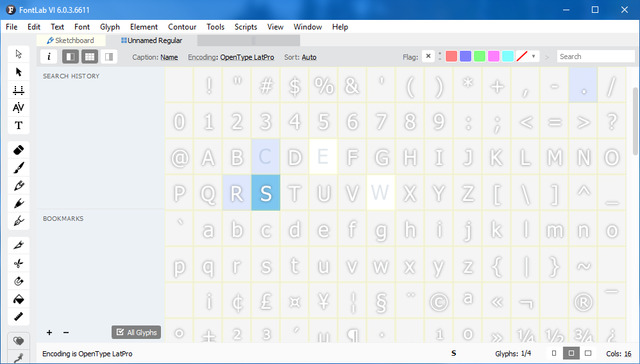
Task: Select medium cell size icon
Action: (x=571, y=353)
